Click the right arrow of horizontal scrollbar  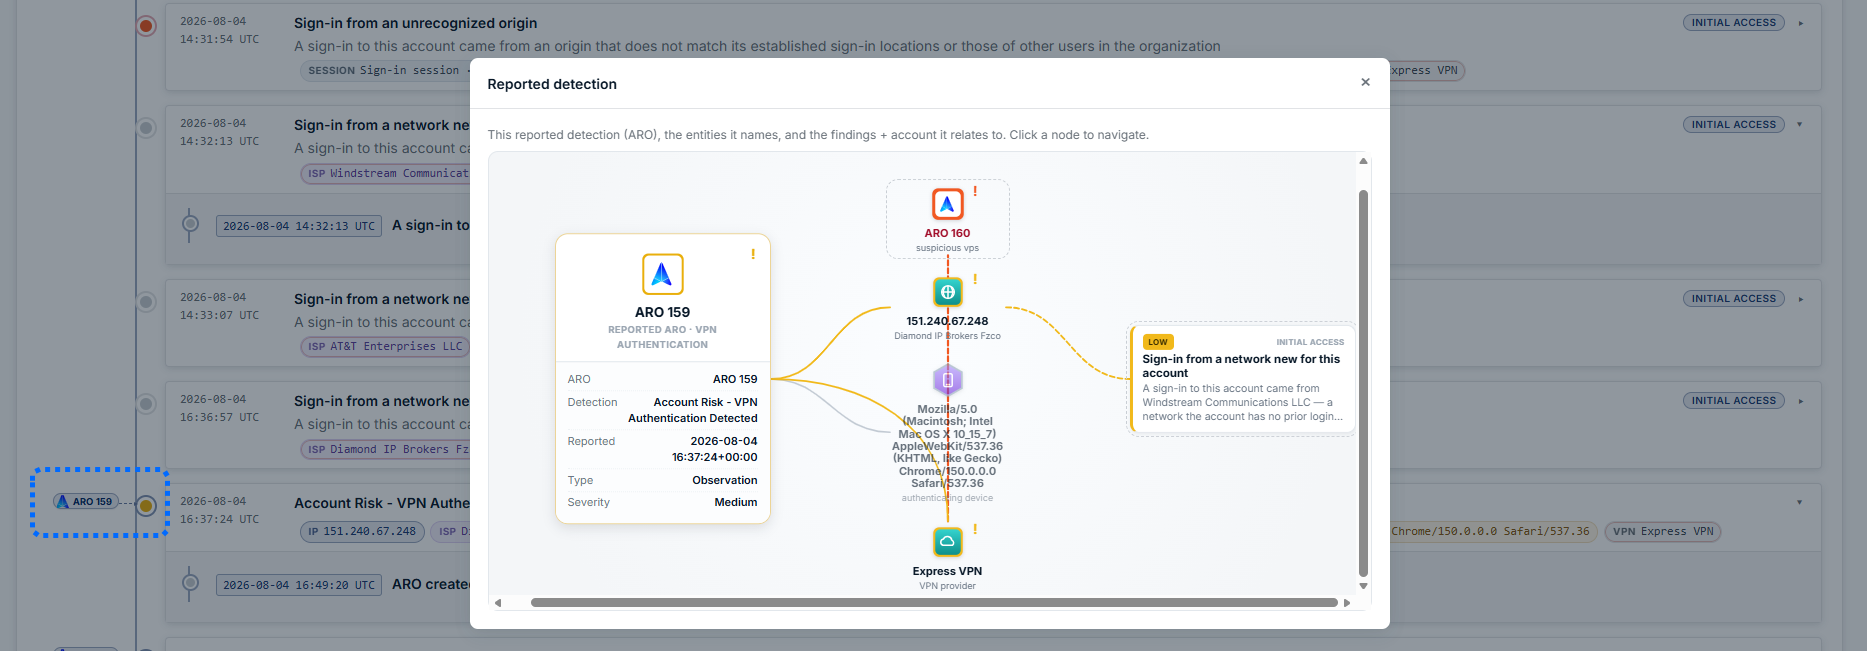pyautogui.click(x=1347, y=603)
